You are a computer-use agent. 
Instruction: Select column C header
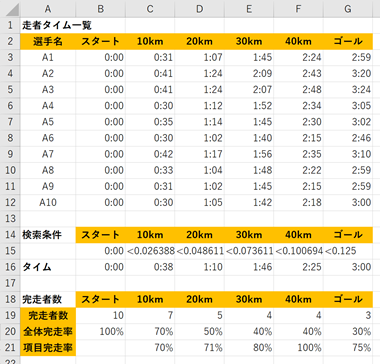(150, 9)
